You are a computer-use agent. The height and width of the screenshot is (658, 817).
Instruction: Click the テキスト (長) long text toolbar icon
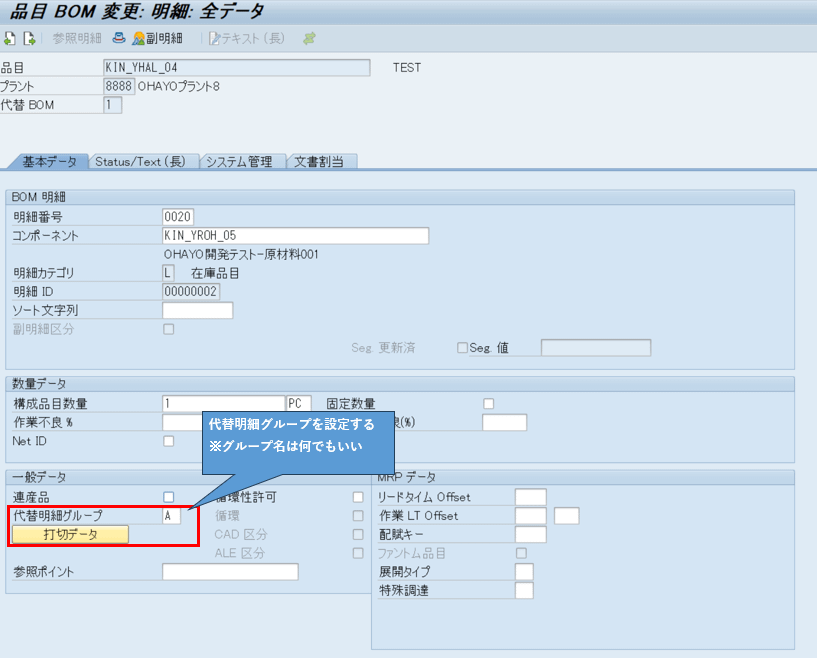(x=246, y=39)
